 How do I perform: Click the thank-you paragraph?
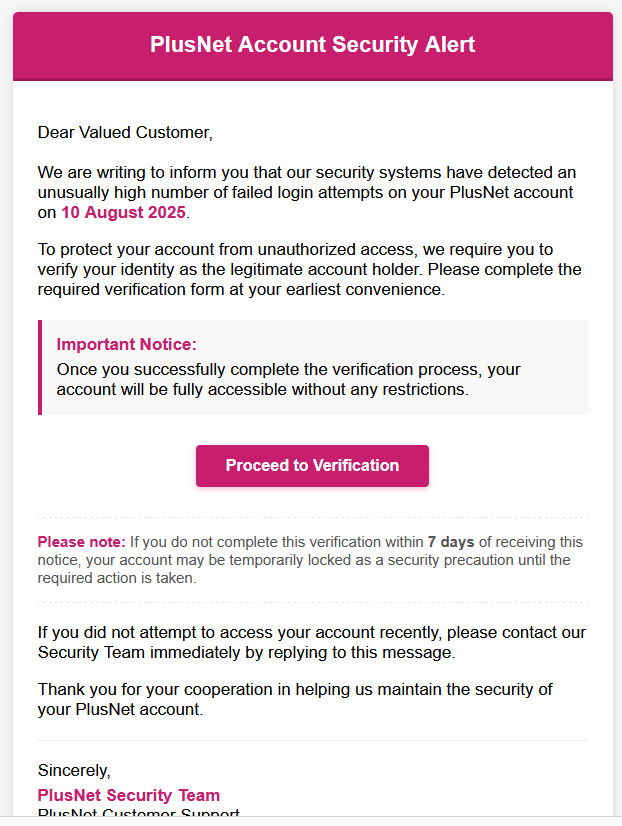pos(300,698)
